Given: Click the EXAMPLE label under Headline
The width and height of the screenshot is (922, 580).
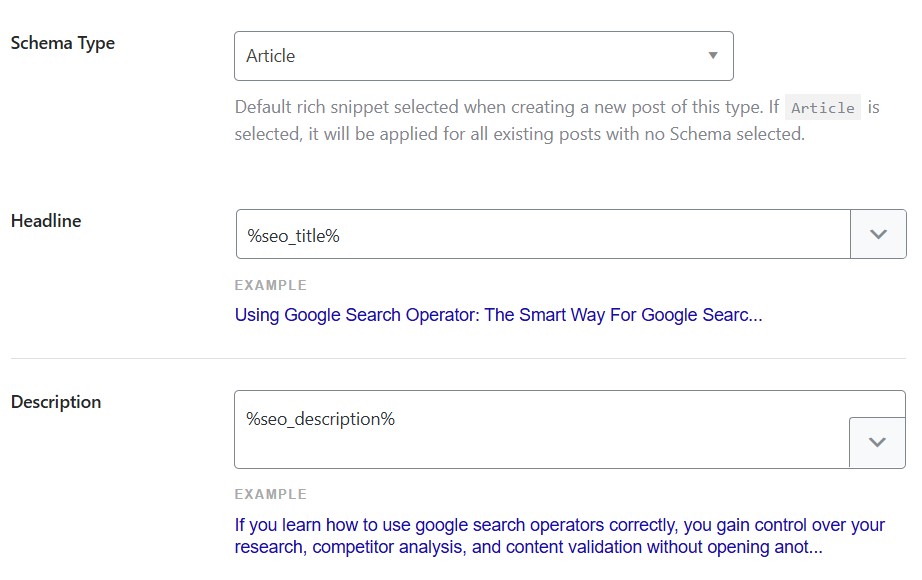Looking at the screenshot, I should [270, 286].
